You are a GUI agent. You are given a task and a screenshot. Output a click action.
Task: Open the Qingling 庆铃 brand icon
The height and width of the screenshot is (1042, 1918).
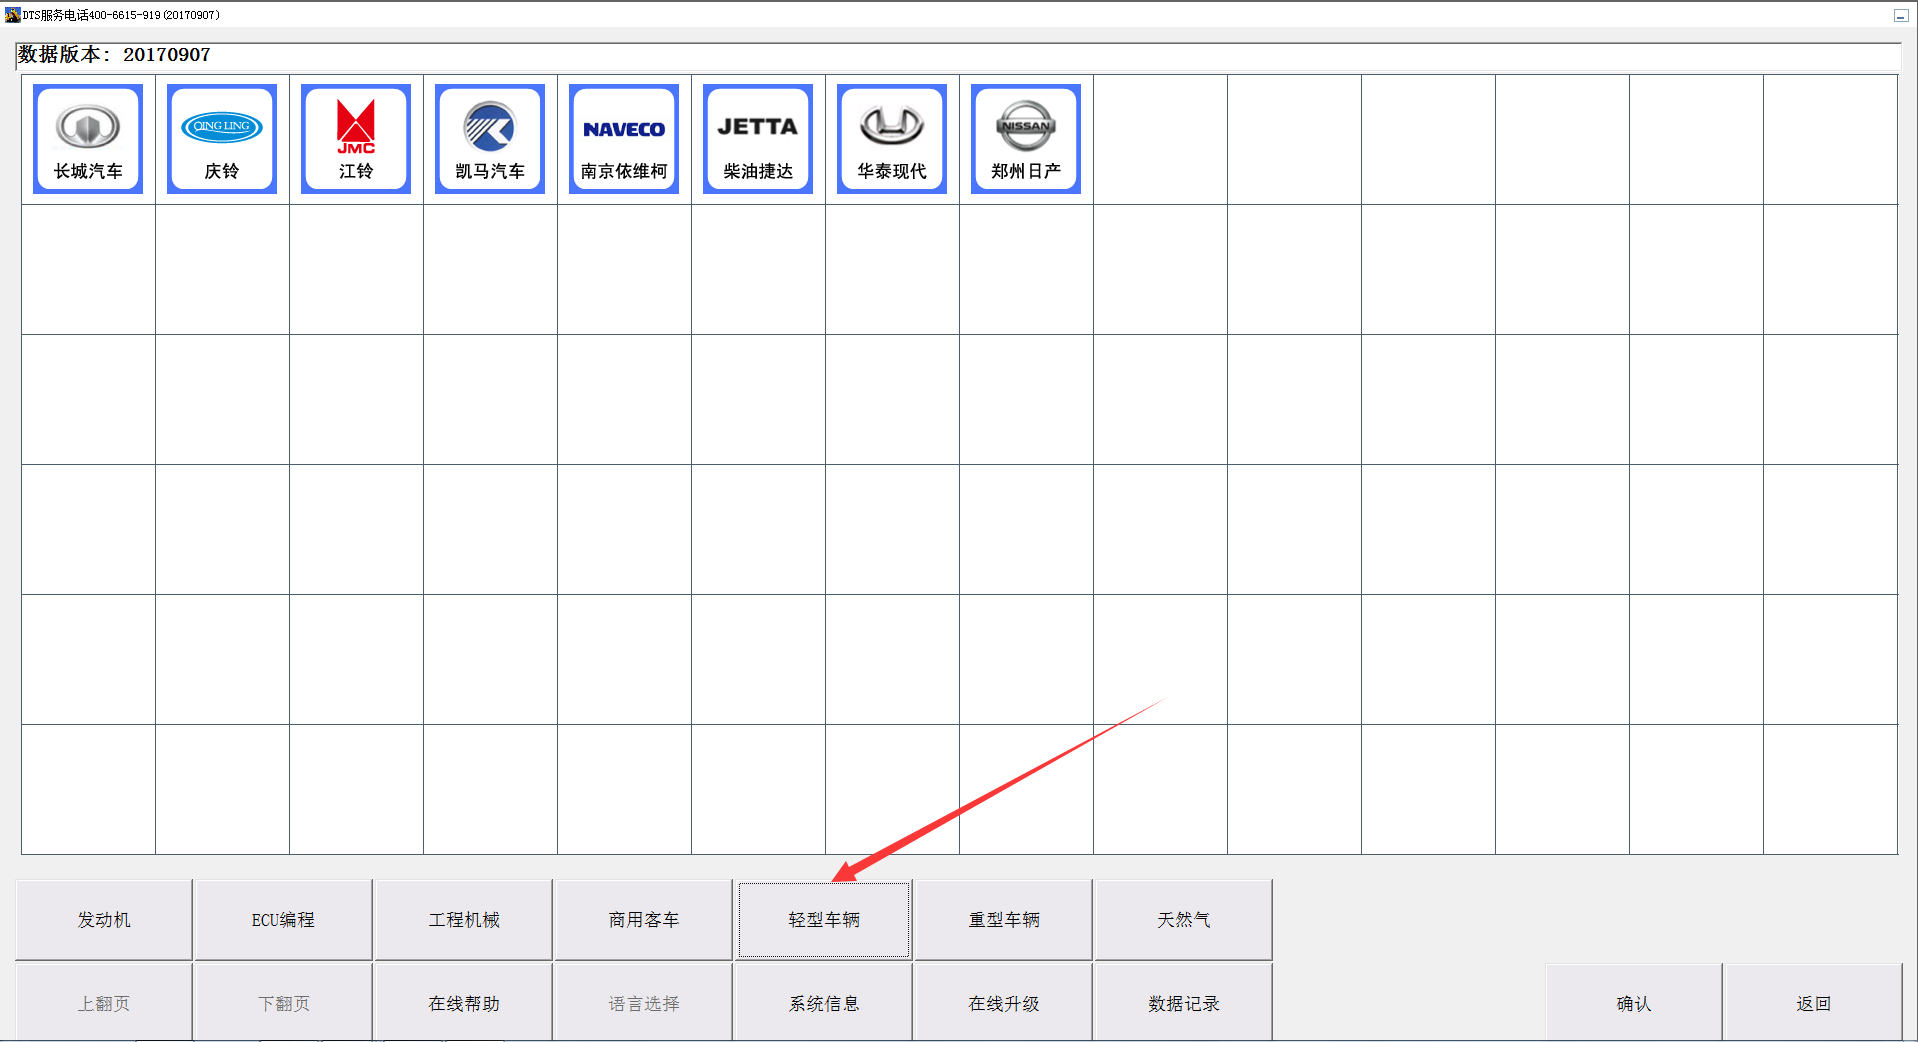click(x=222, y=139)
